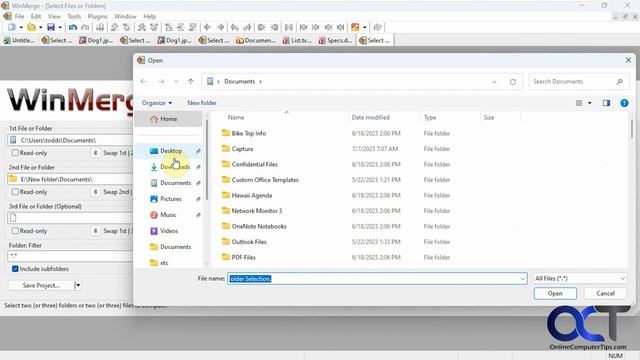Viewport: 640px width, 360px height.
Task: Show the preview pane in Open dialog
Action: point(606,103)
